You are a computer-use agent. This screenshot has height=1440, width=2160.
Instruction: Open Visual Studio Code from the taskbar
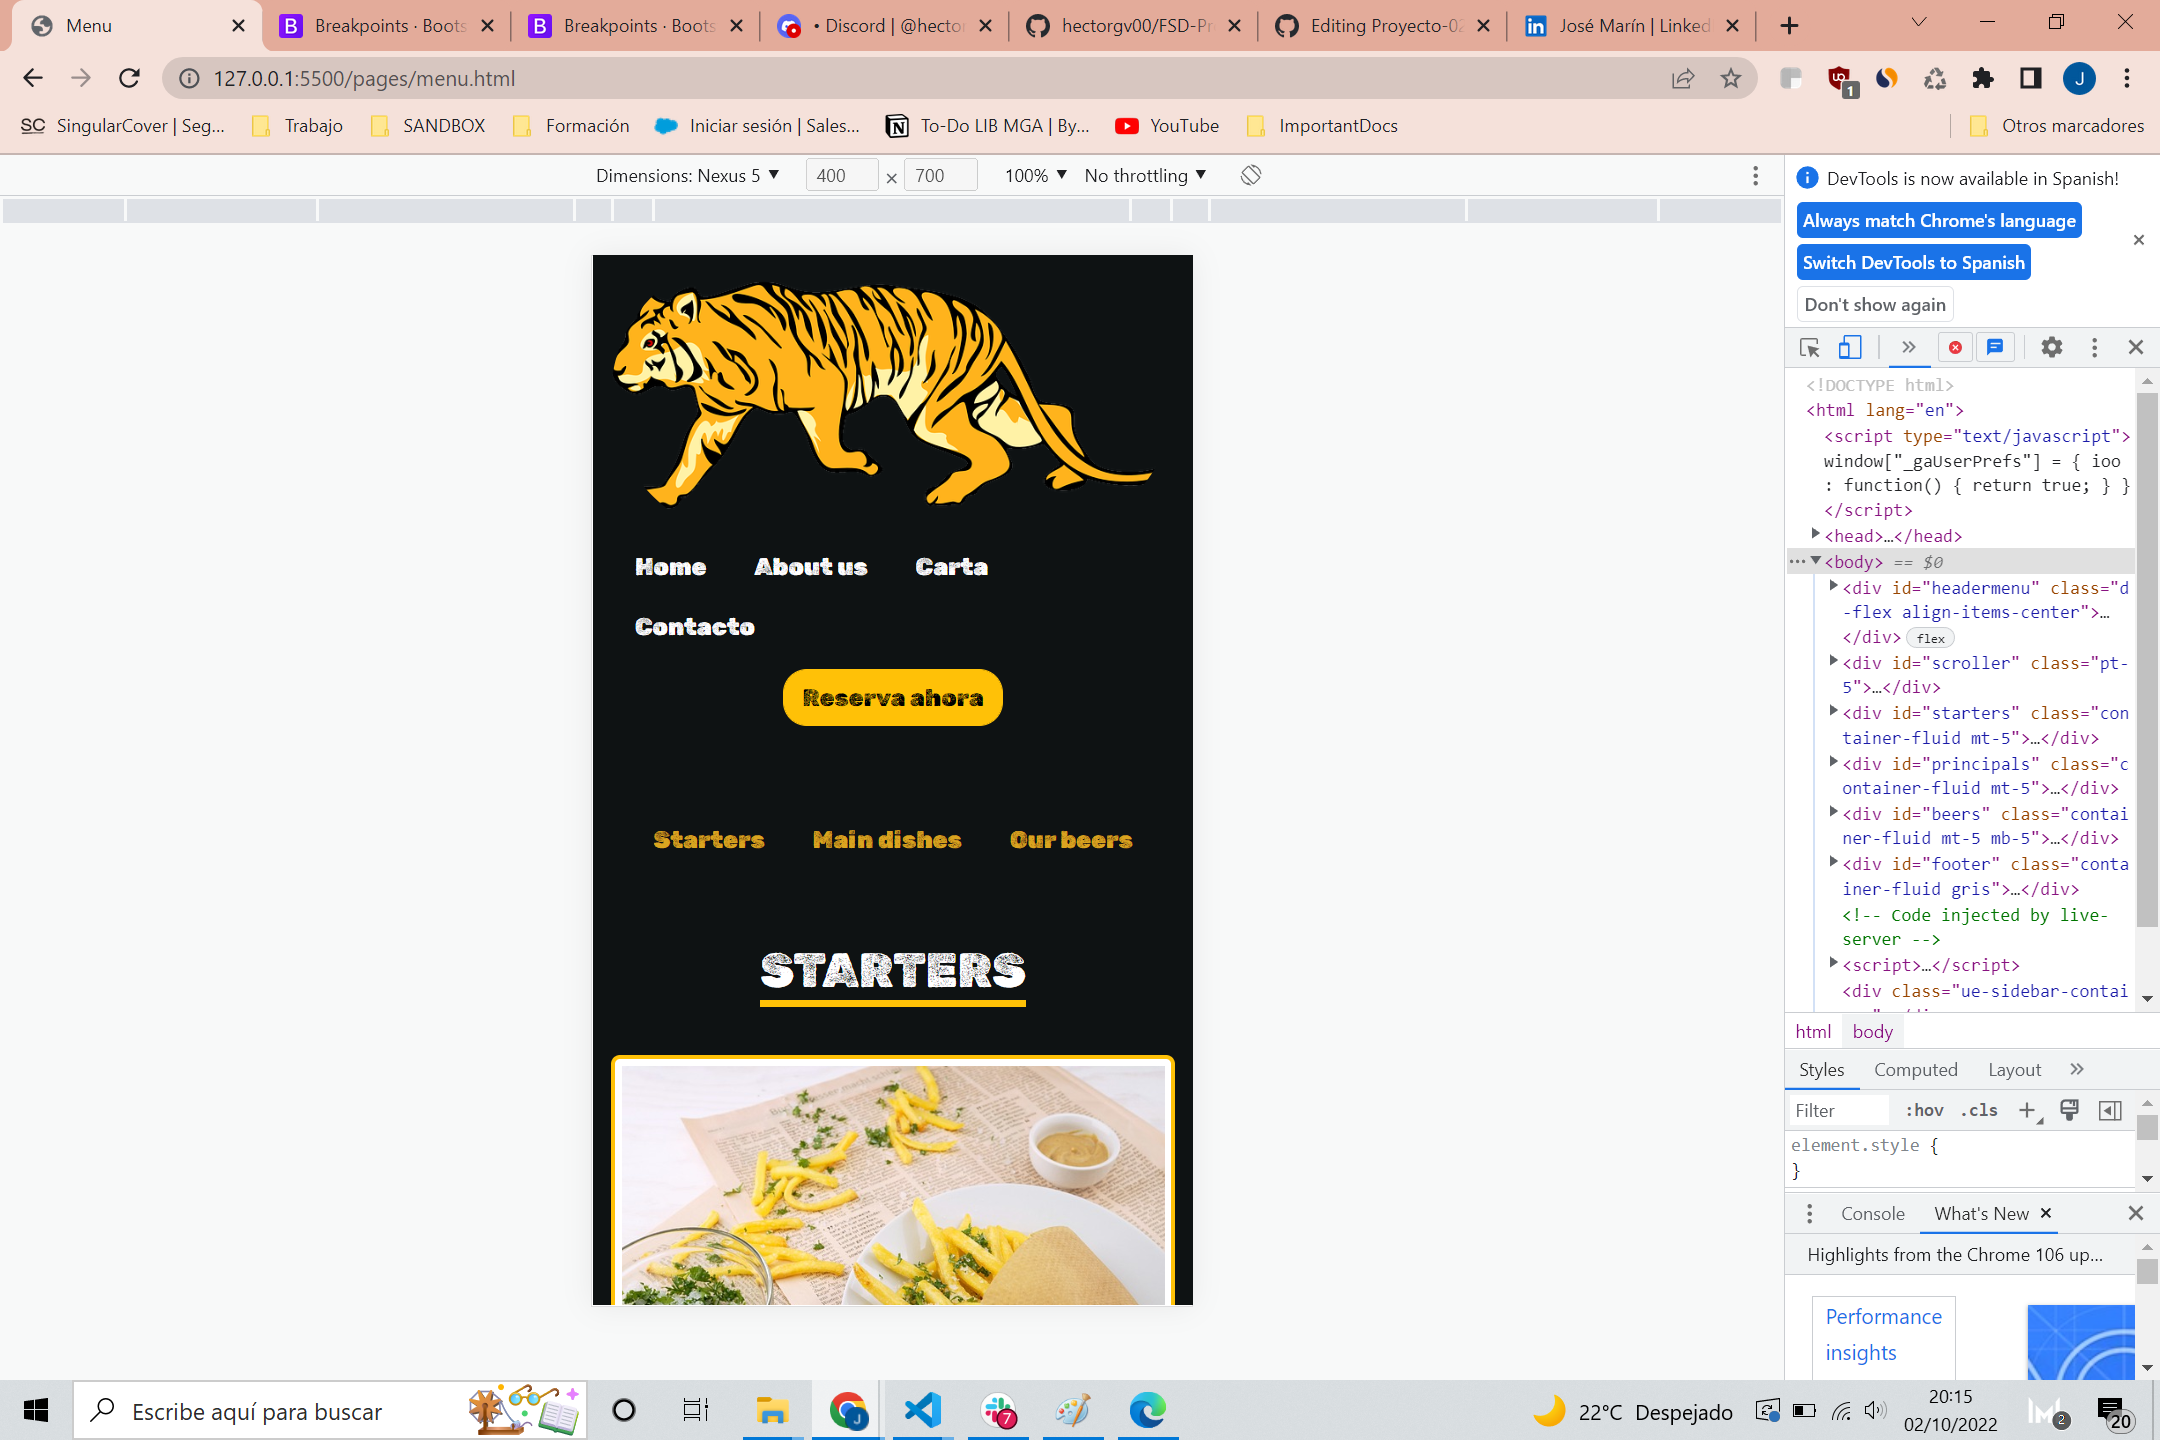[921, 1411]
